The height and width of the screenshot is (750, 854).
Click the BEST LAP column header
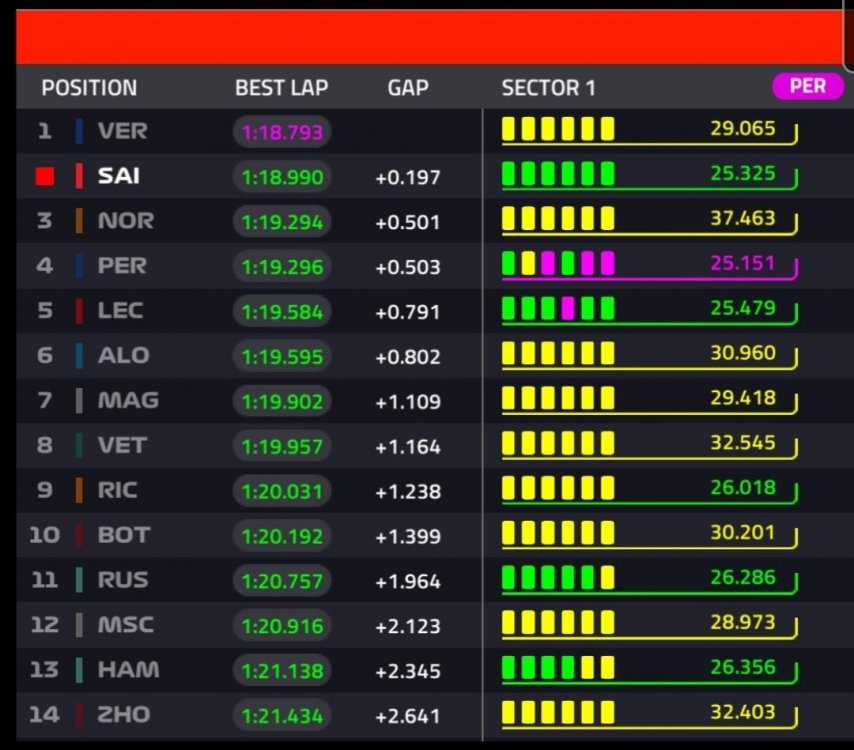[282, 88]
